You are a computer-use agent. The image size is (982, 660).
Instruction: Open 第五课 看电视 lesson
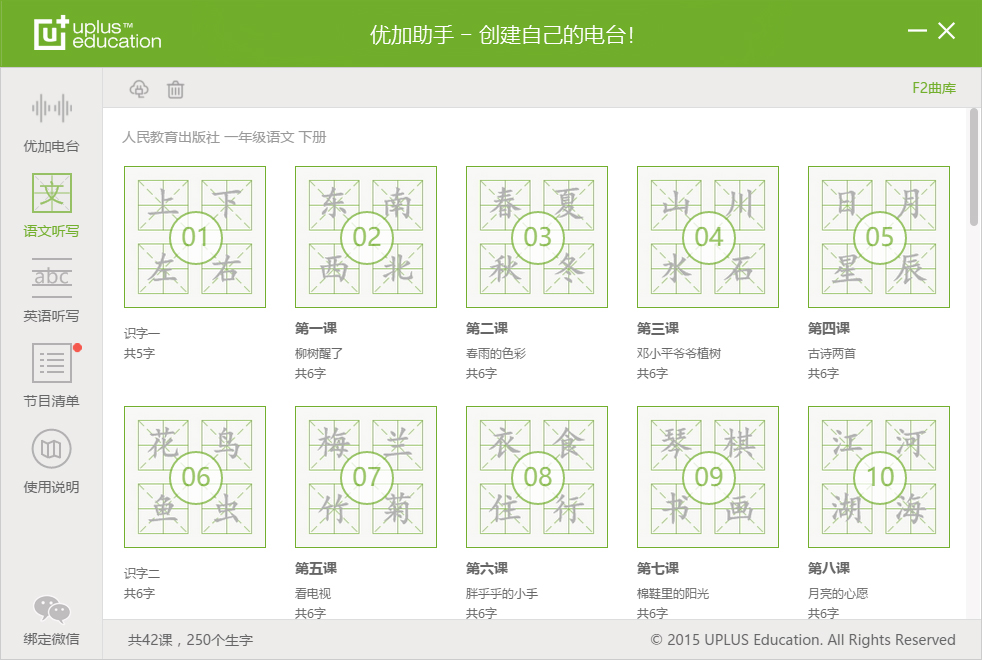pos(365,477)
